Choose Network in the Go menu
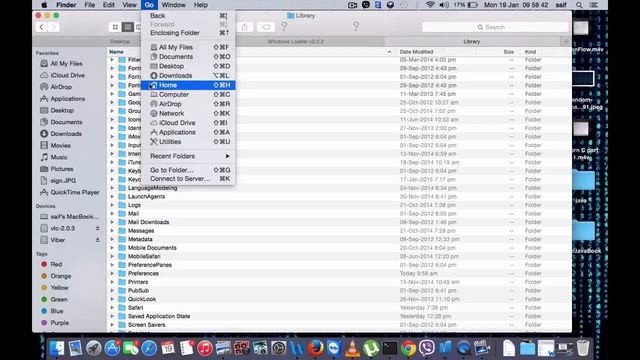640x360 pixels. click(188, 113)
